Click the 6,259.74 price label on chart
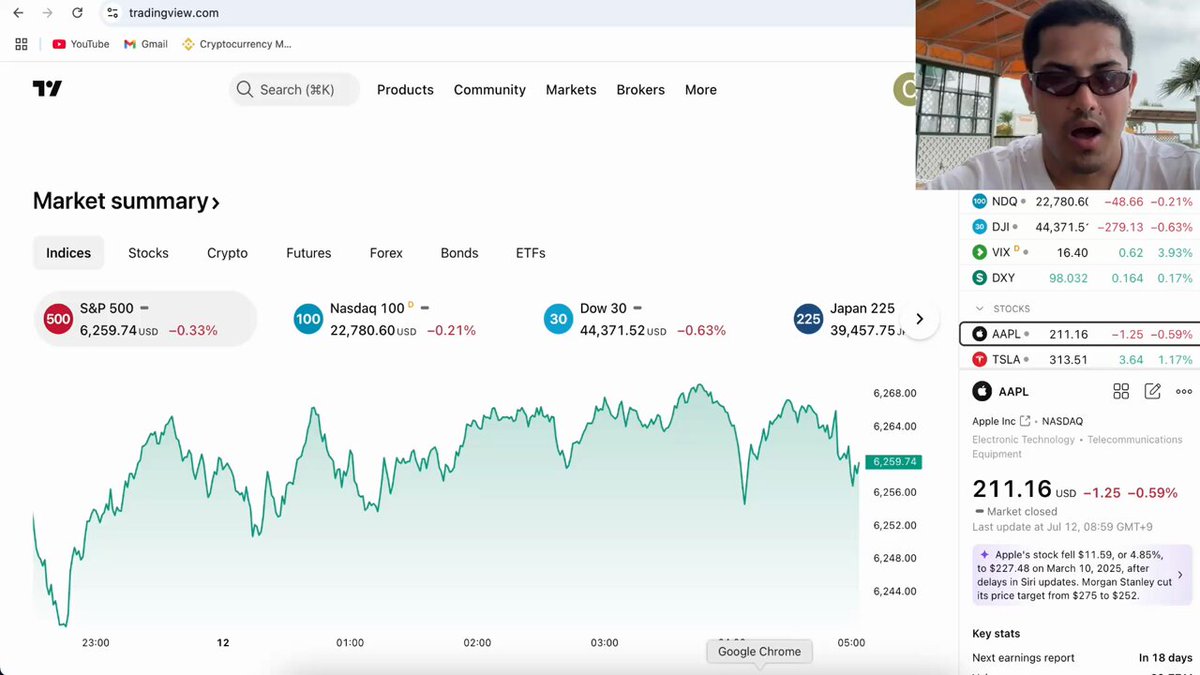Screen dimensions: 1200x675 click(x=895, y=462)
